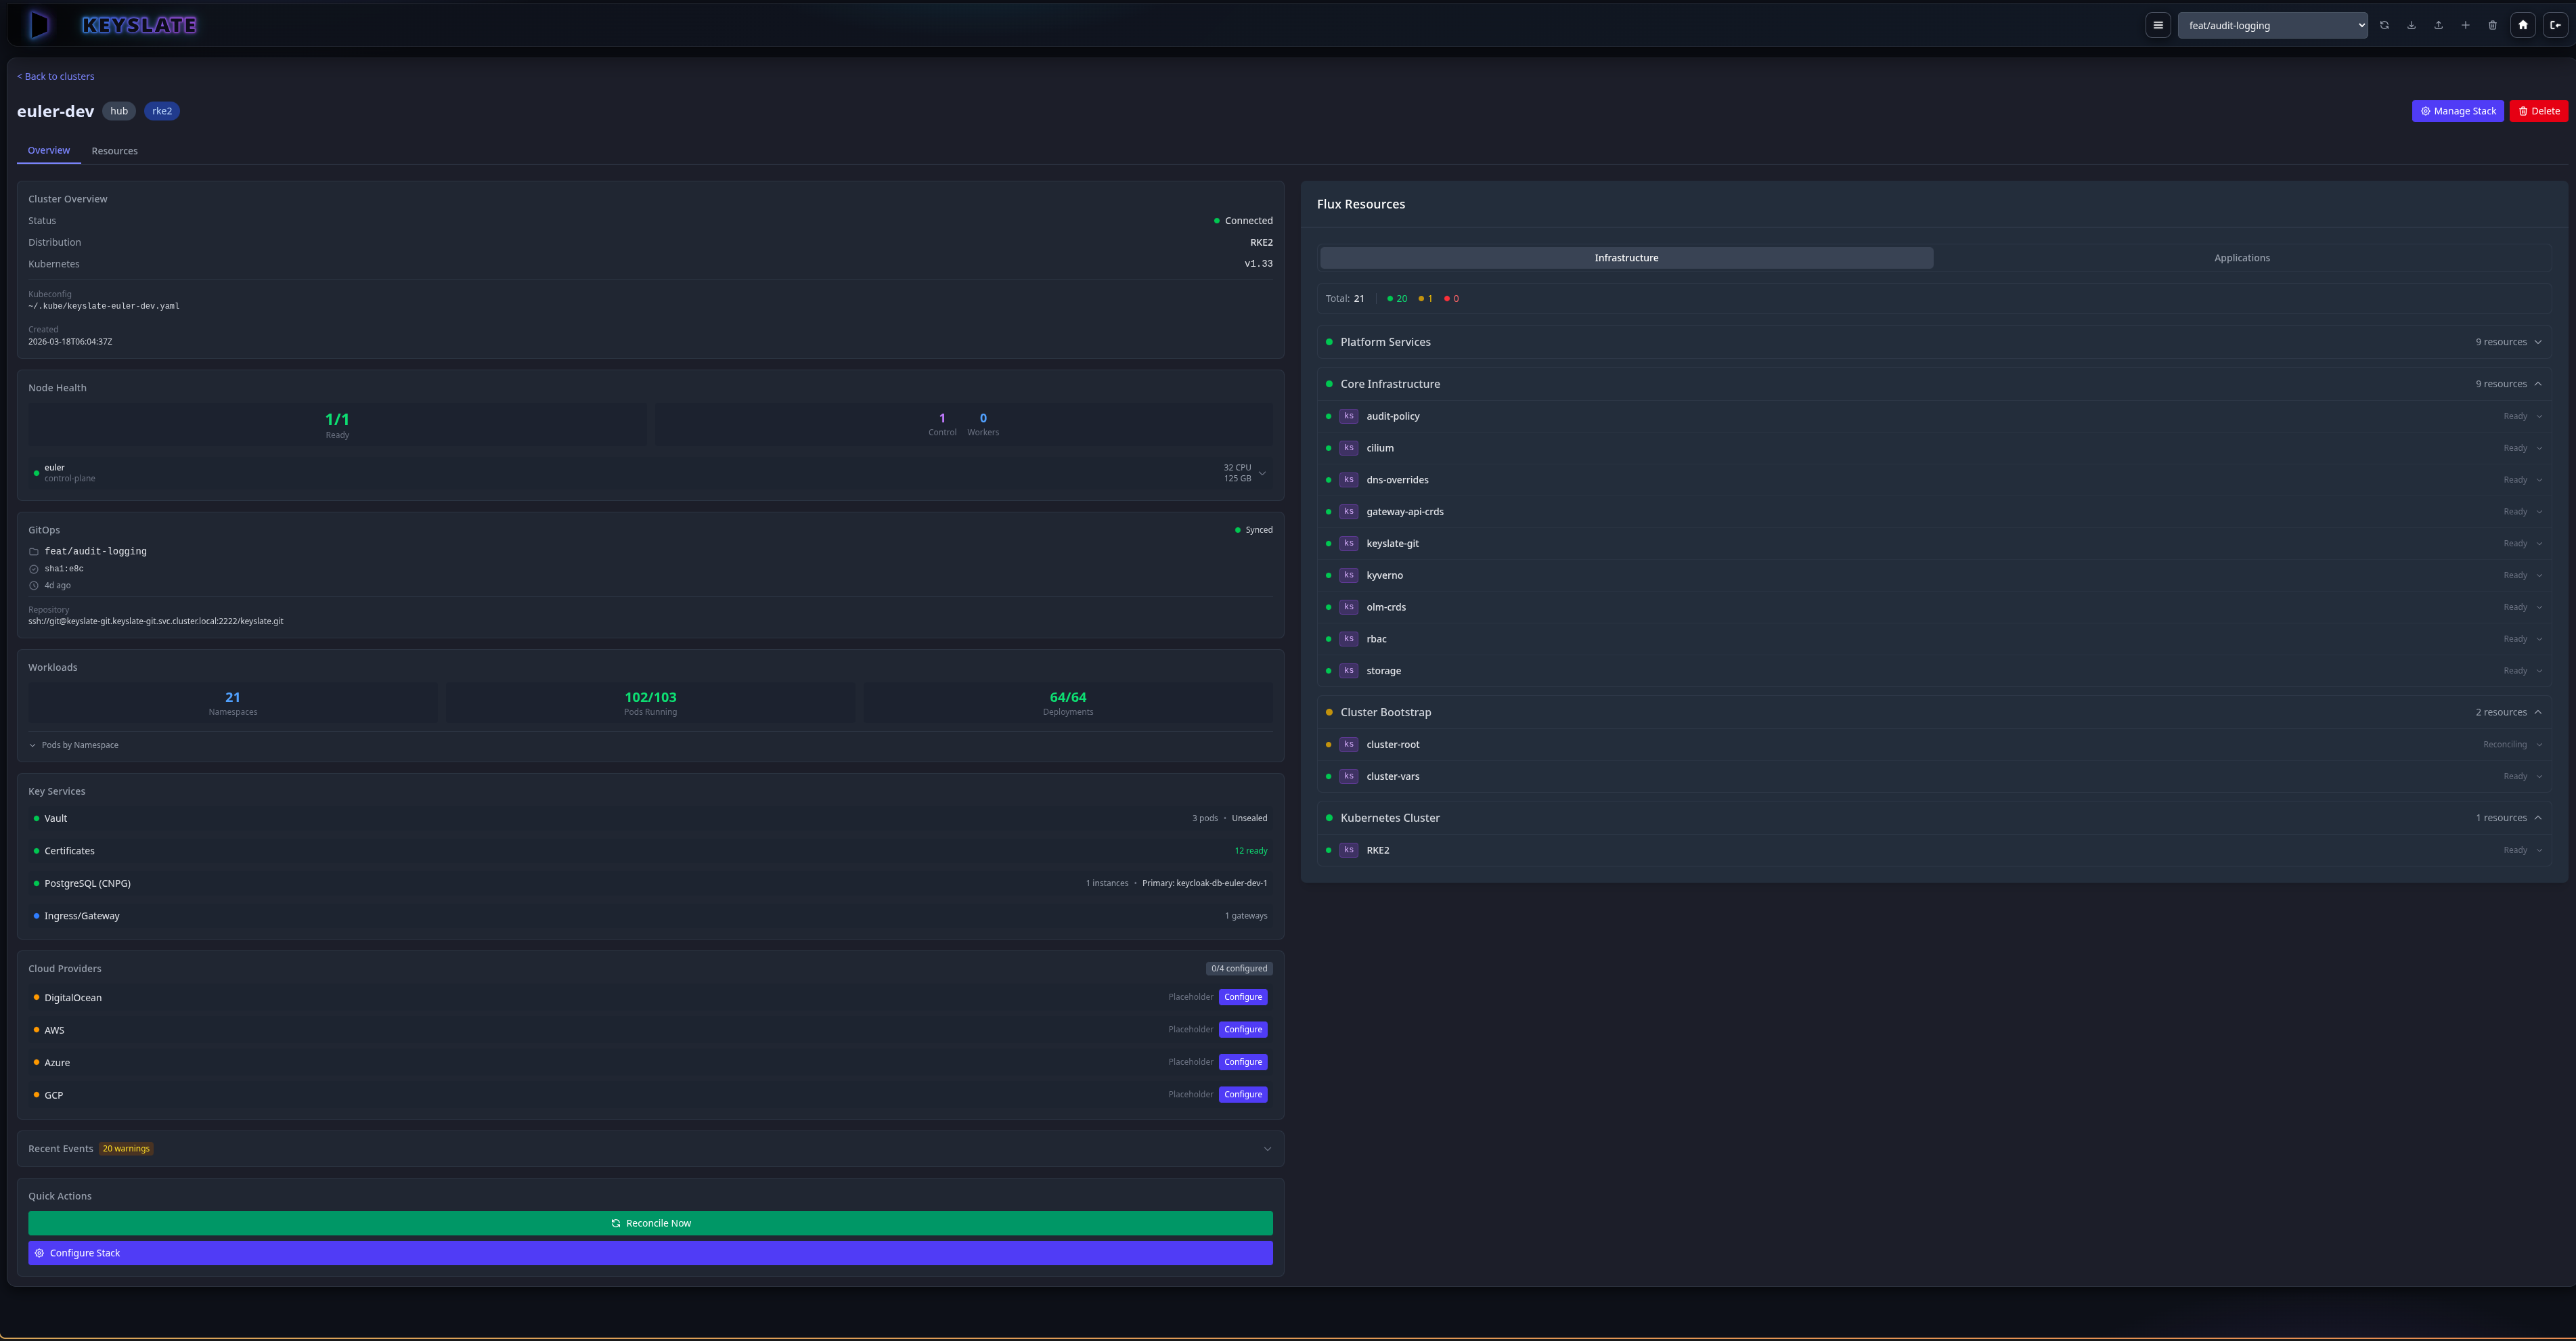
Task: Click the kubeconfig path ~/.kube/keyslate-euler-dev.yaml
Action: 104,306
